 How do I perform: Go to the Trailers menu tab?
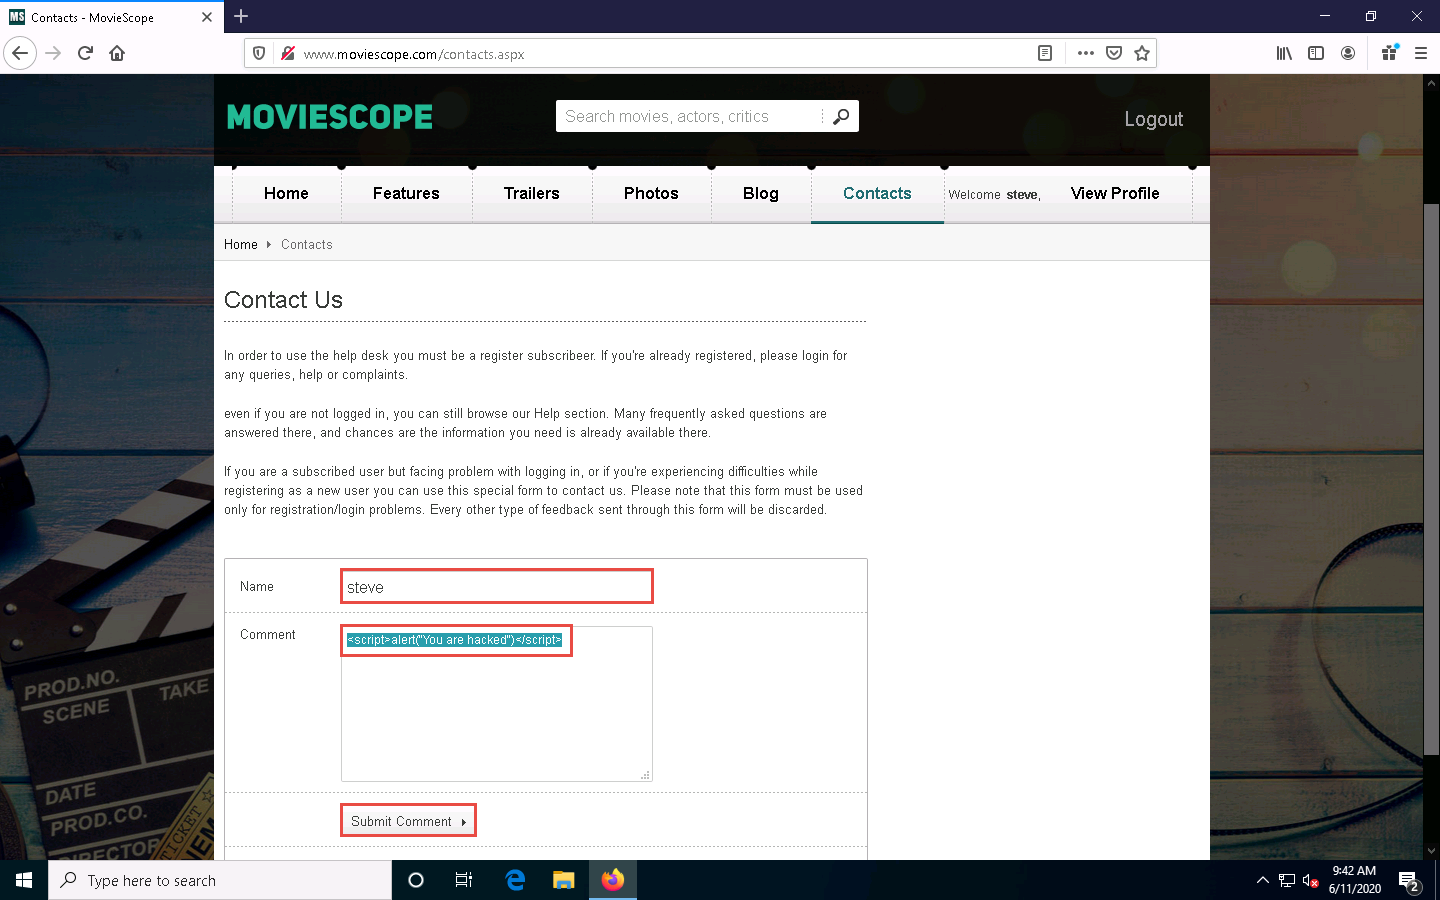(x=531, y=193)
